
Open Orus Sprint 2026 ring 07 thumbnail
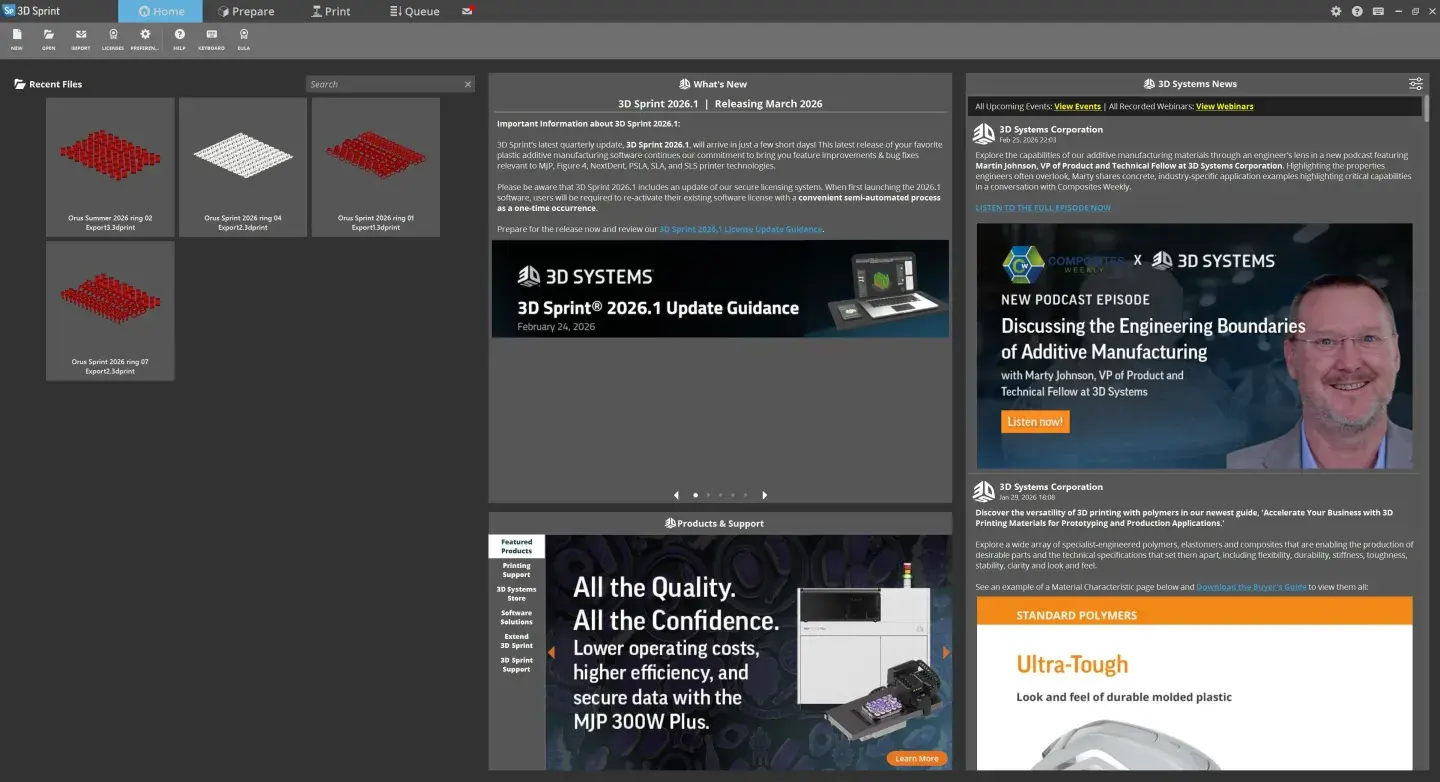110,311
